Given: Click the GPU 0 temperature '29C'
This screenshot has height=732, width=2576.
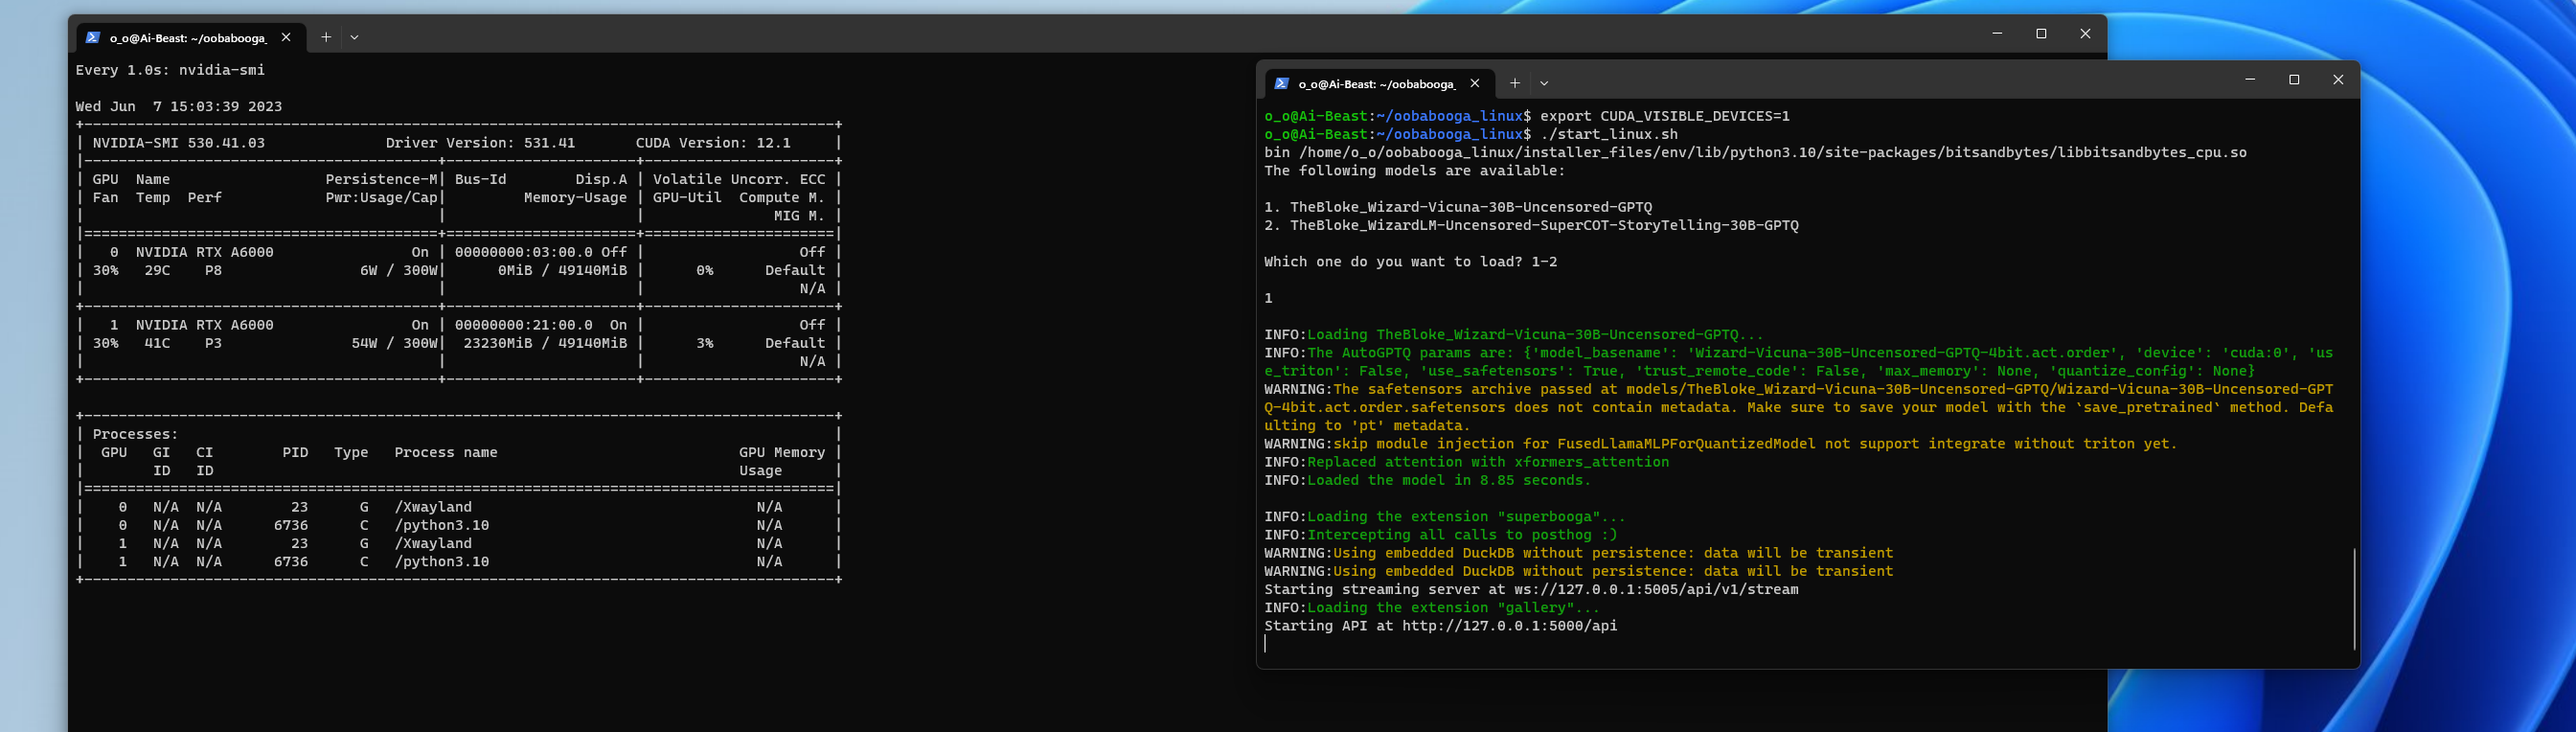Looking at the screenshot, I should pos(157,270).
